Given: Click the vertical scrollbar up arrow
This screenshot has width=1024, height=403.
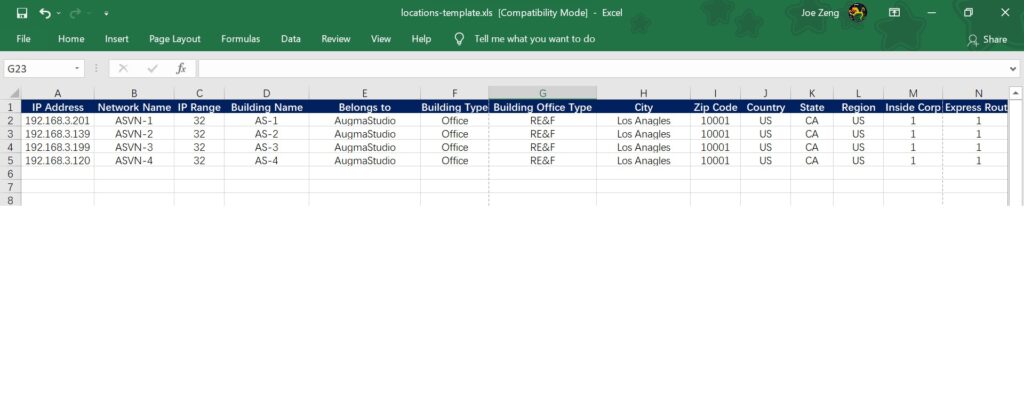Looking at the screenshot, I should (x=1015, y=93).
